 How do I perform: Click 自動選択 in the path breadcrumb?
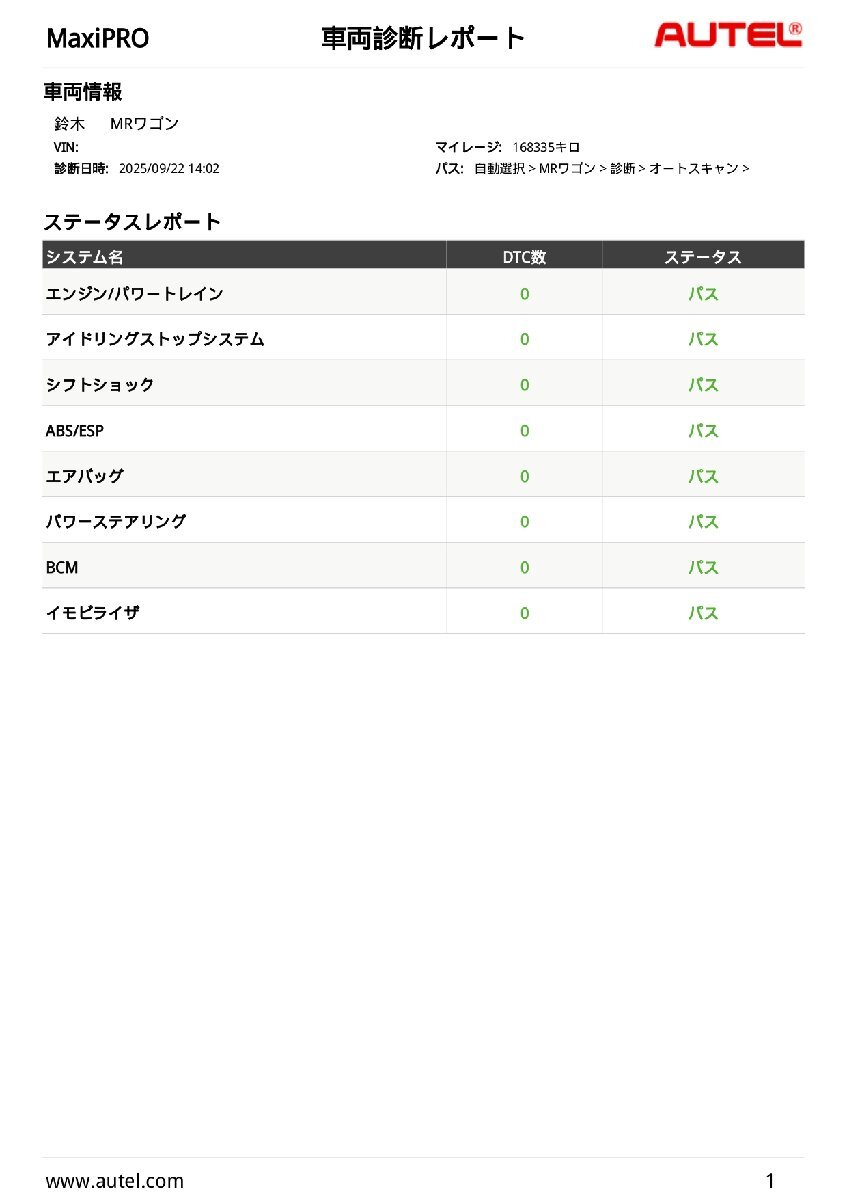coord(499,169)
